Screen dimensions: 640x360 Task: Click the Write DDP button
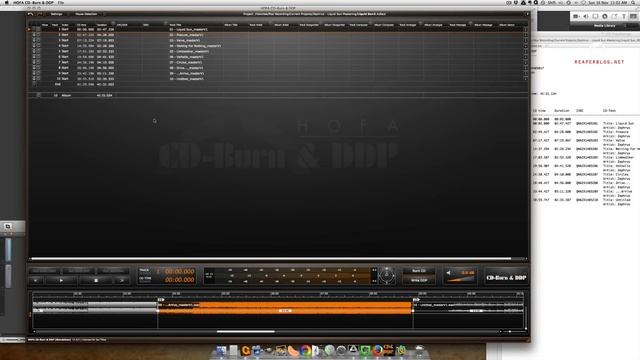point(419,280)
